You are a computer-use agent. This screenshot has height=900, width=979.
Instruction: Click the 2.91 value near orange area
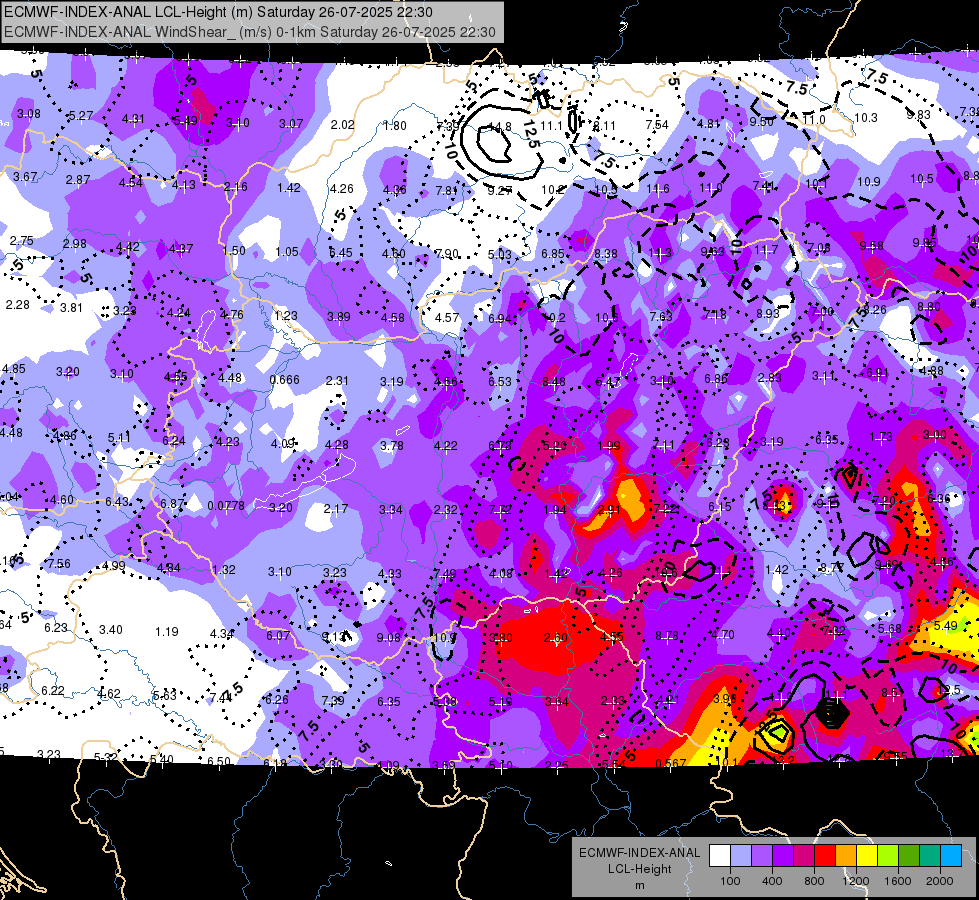point(609,510)
